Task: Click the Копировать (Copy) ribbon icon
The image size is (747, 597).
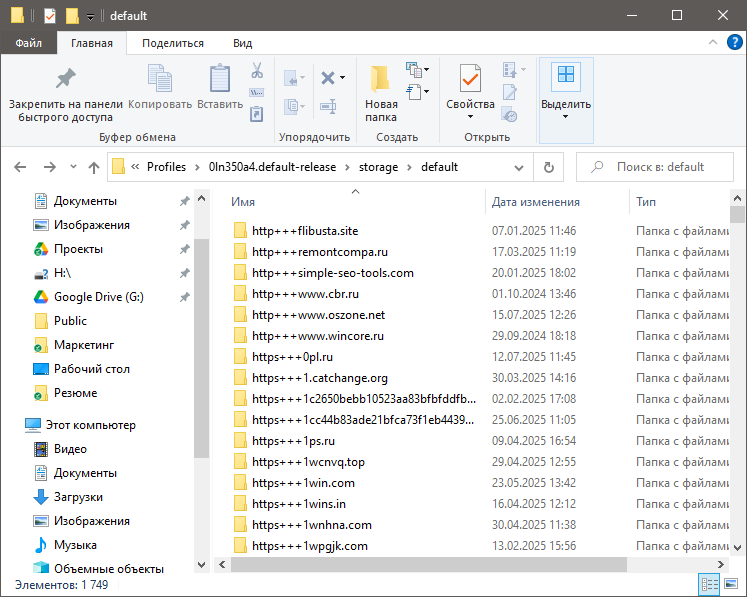Action: coord(160,78)
